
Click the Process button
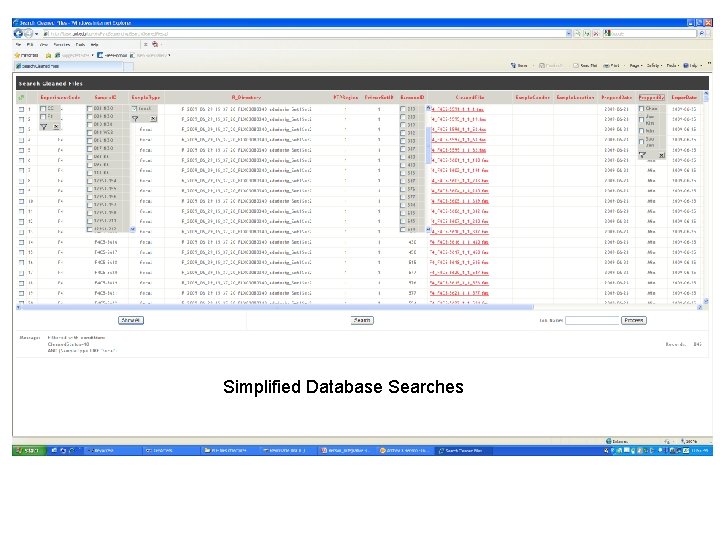click(634, 321)
